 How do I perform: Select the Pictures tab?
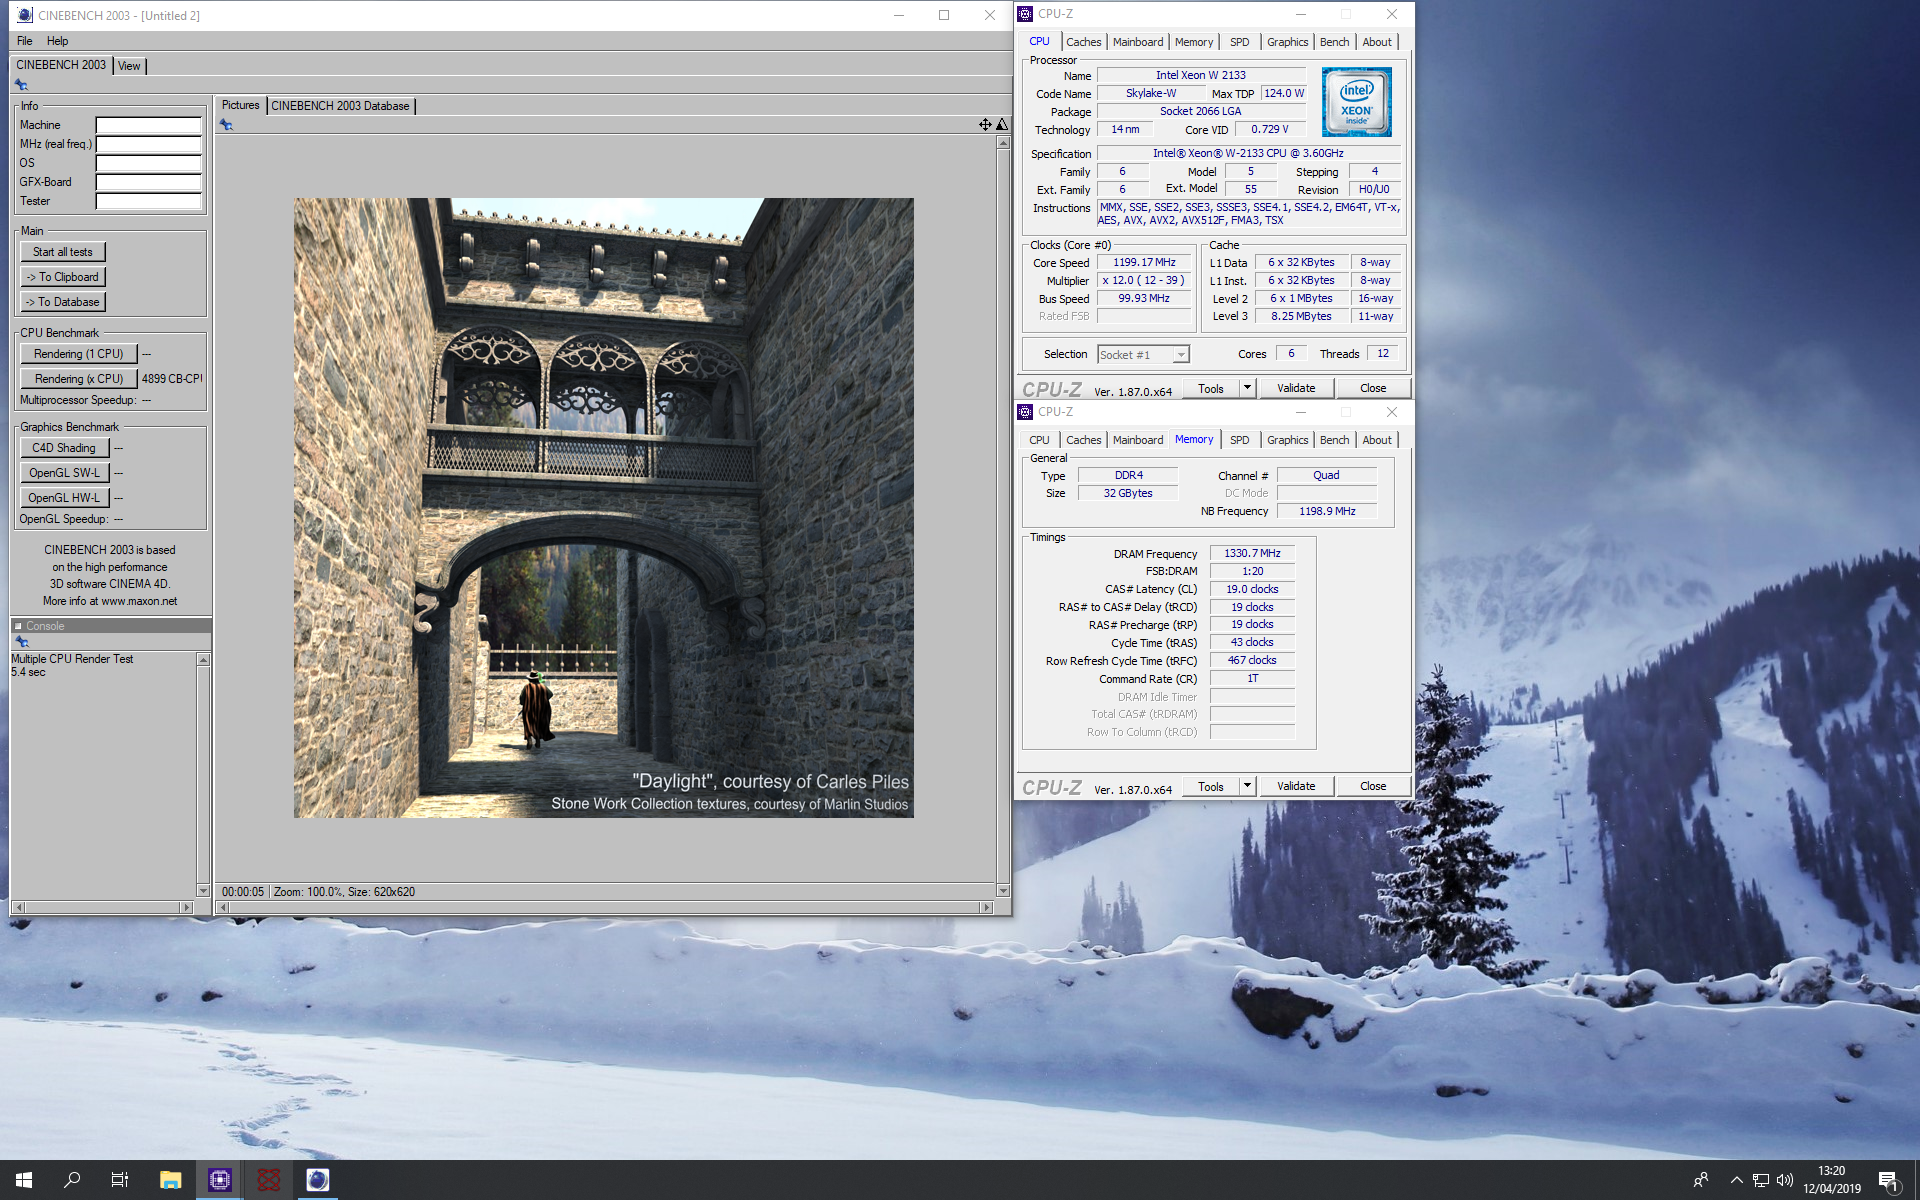pos(240,105)
